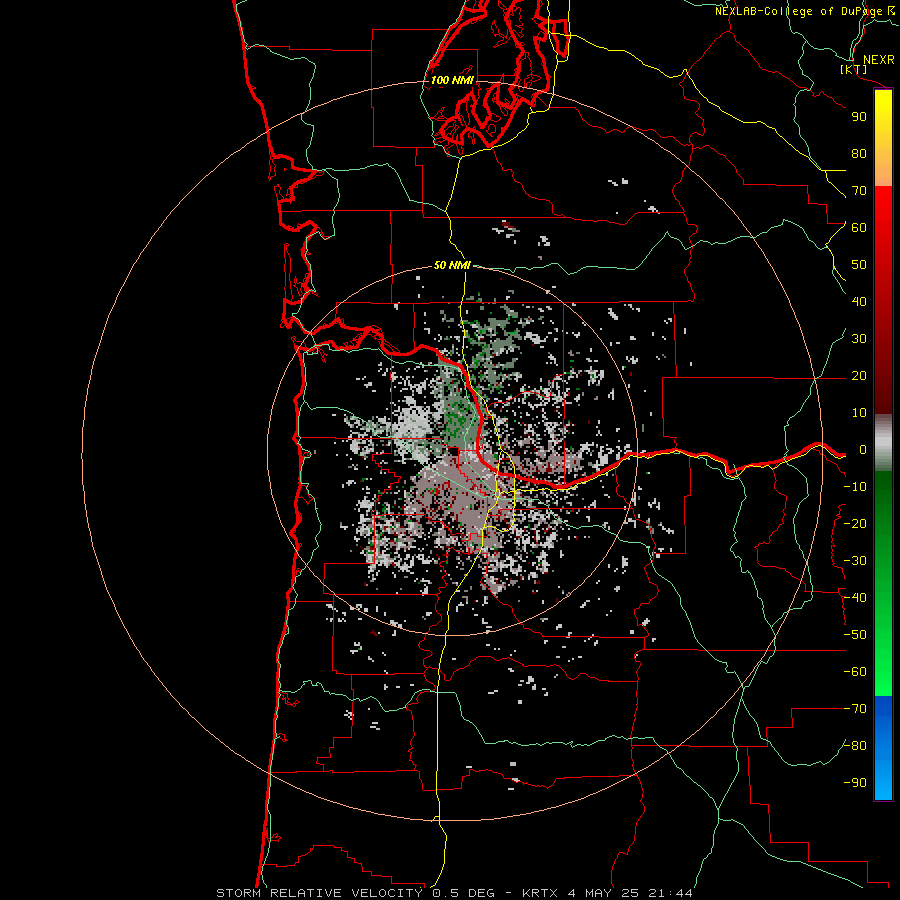Click the 21:44 time stamp in caption
The height and width of the screenshot is (900, 900).
click(670, 893)
